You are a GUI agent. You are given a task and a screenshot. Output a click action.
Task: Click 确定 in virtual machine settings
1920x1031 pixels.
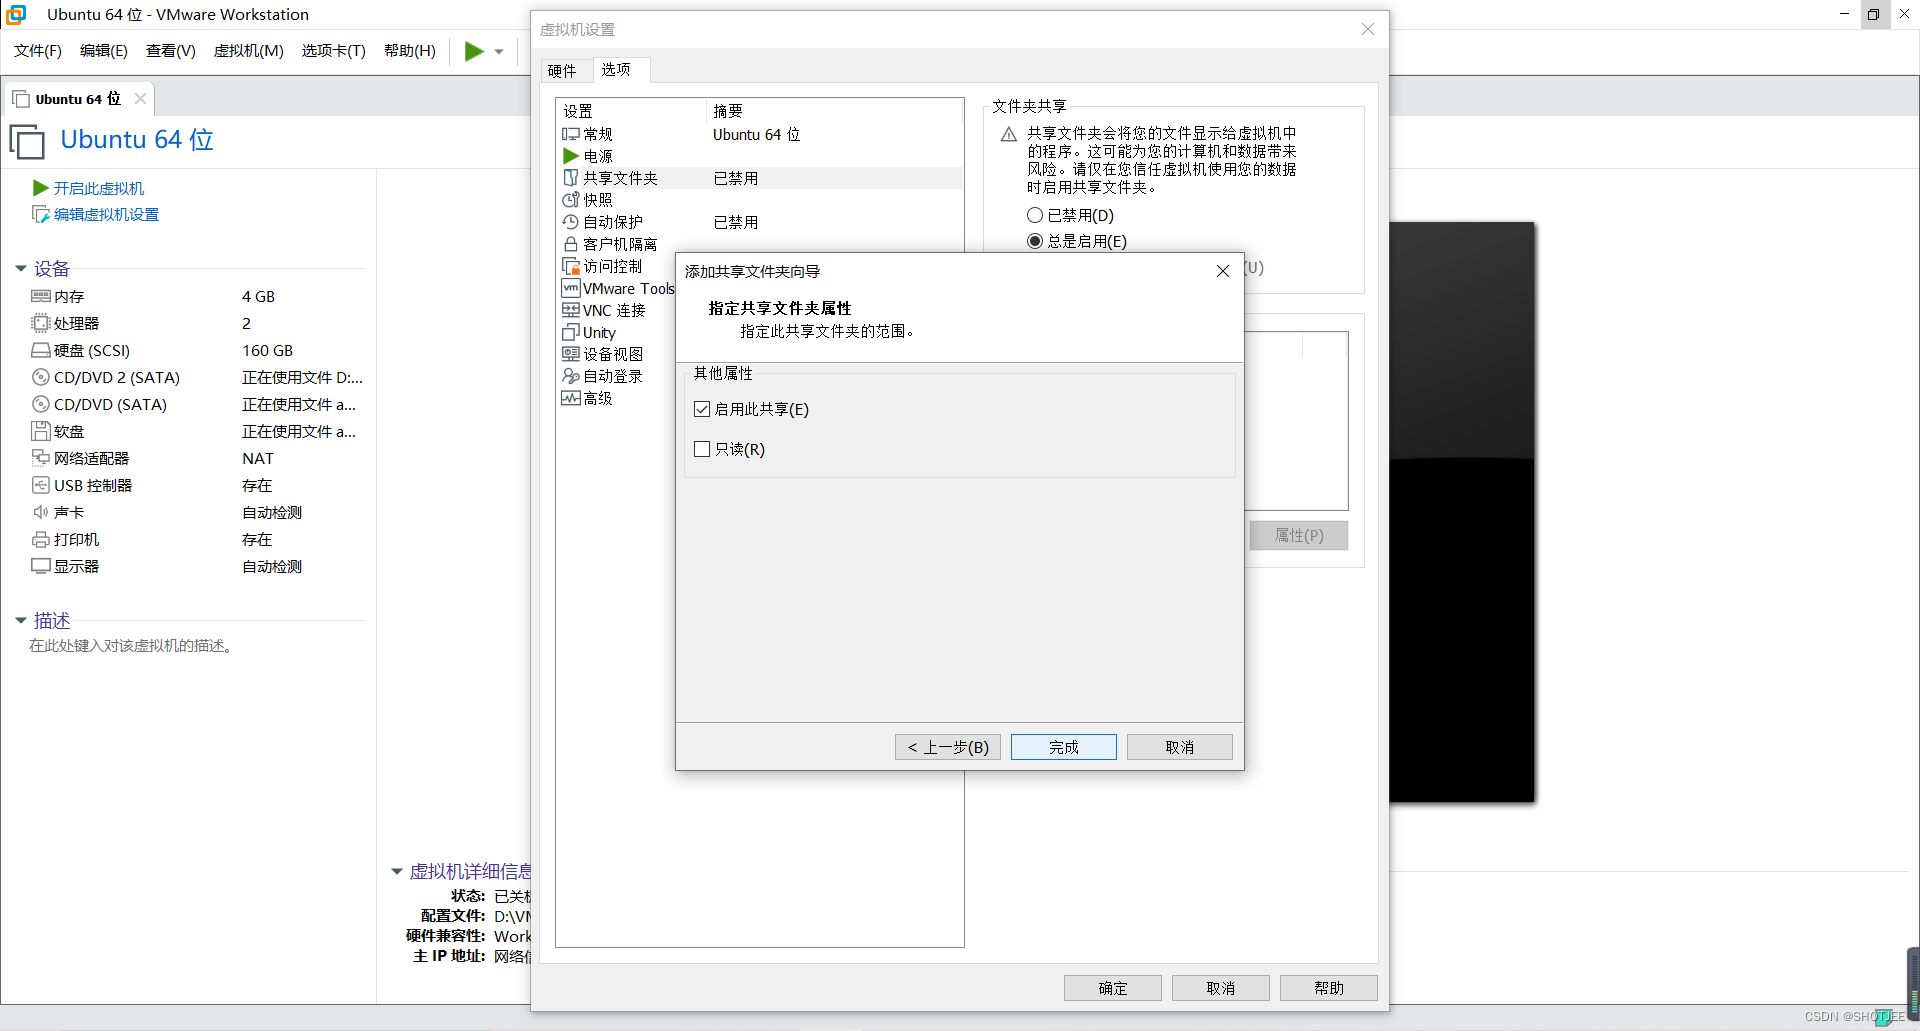[x=1113, y=988]
